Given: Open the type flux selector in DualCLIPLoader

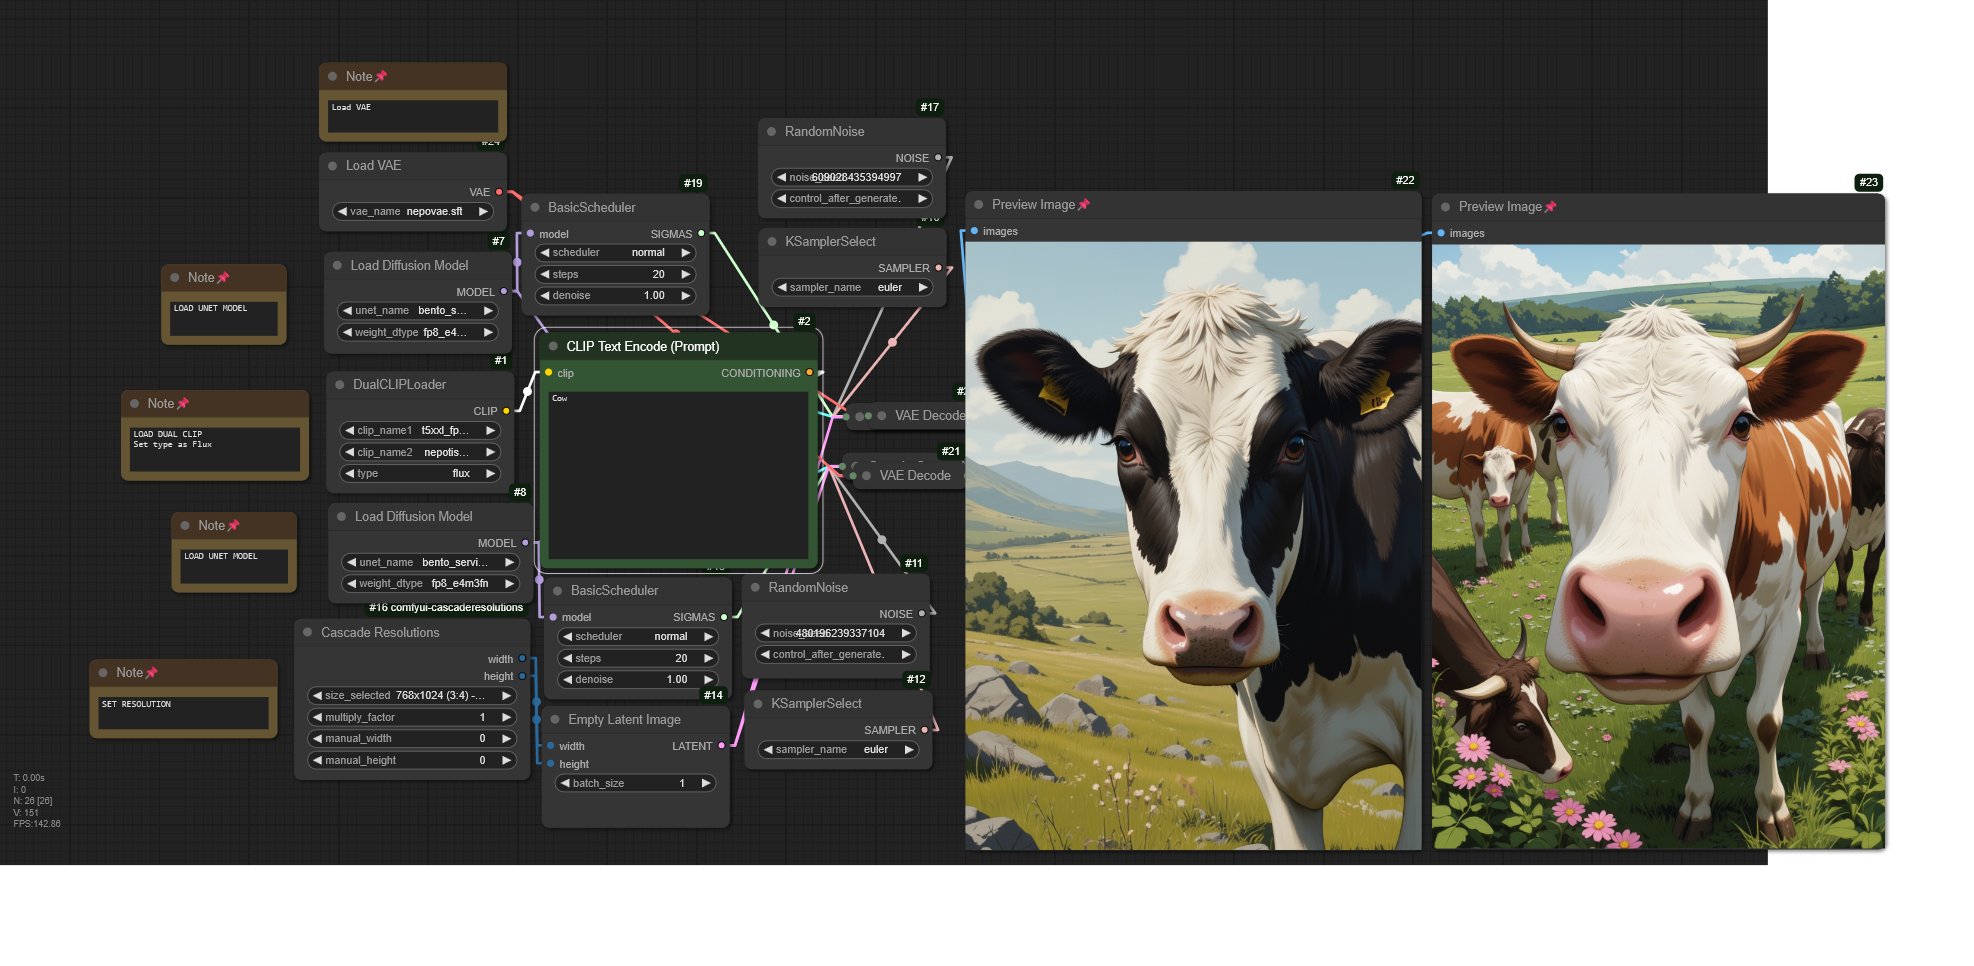Looking at the screenshot, I should [x=420, y=473].
